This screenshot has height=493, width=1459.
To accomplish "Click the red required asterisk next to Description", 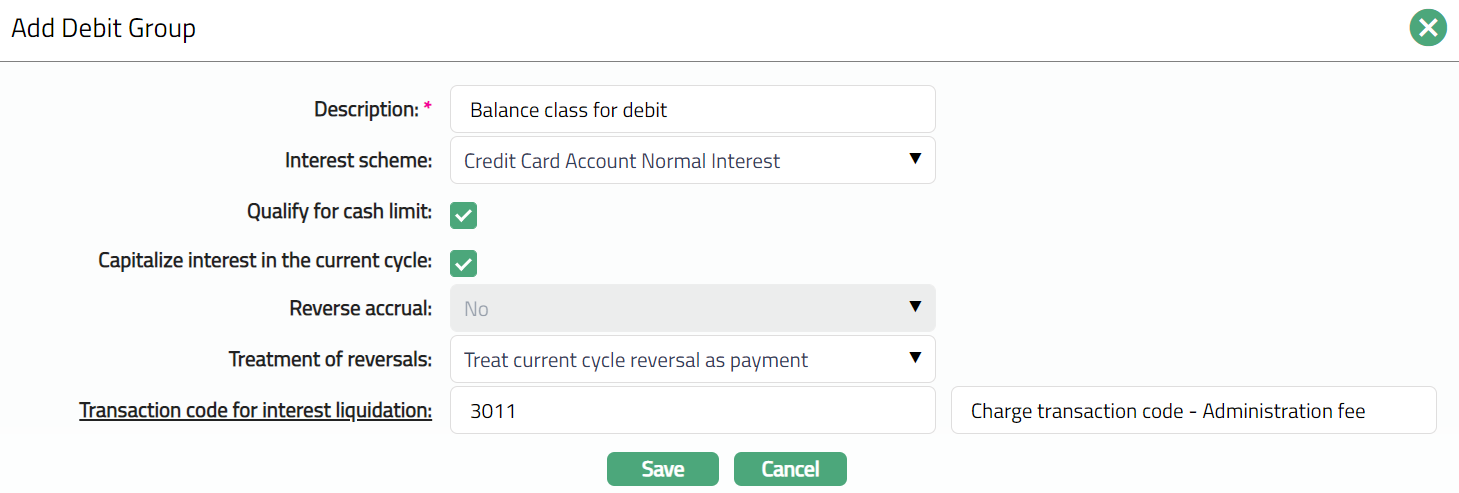I will click(428, 107).
